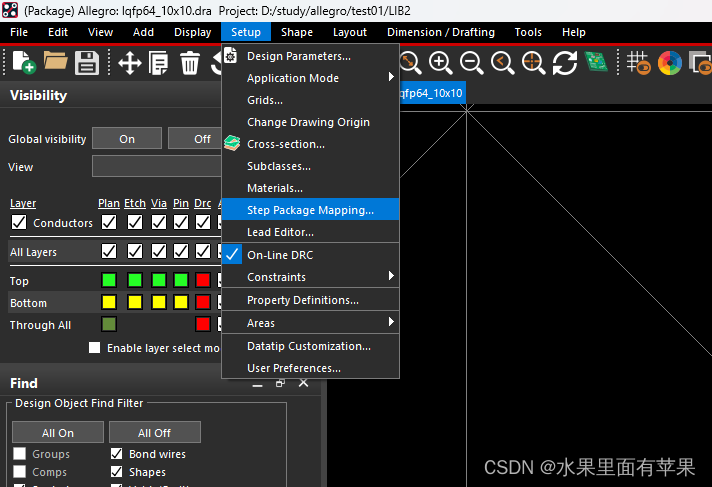Screen dimensions: 712x487
Task: Click the Open folder icon
Action: [55, 64]
